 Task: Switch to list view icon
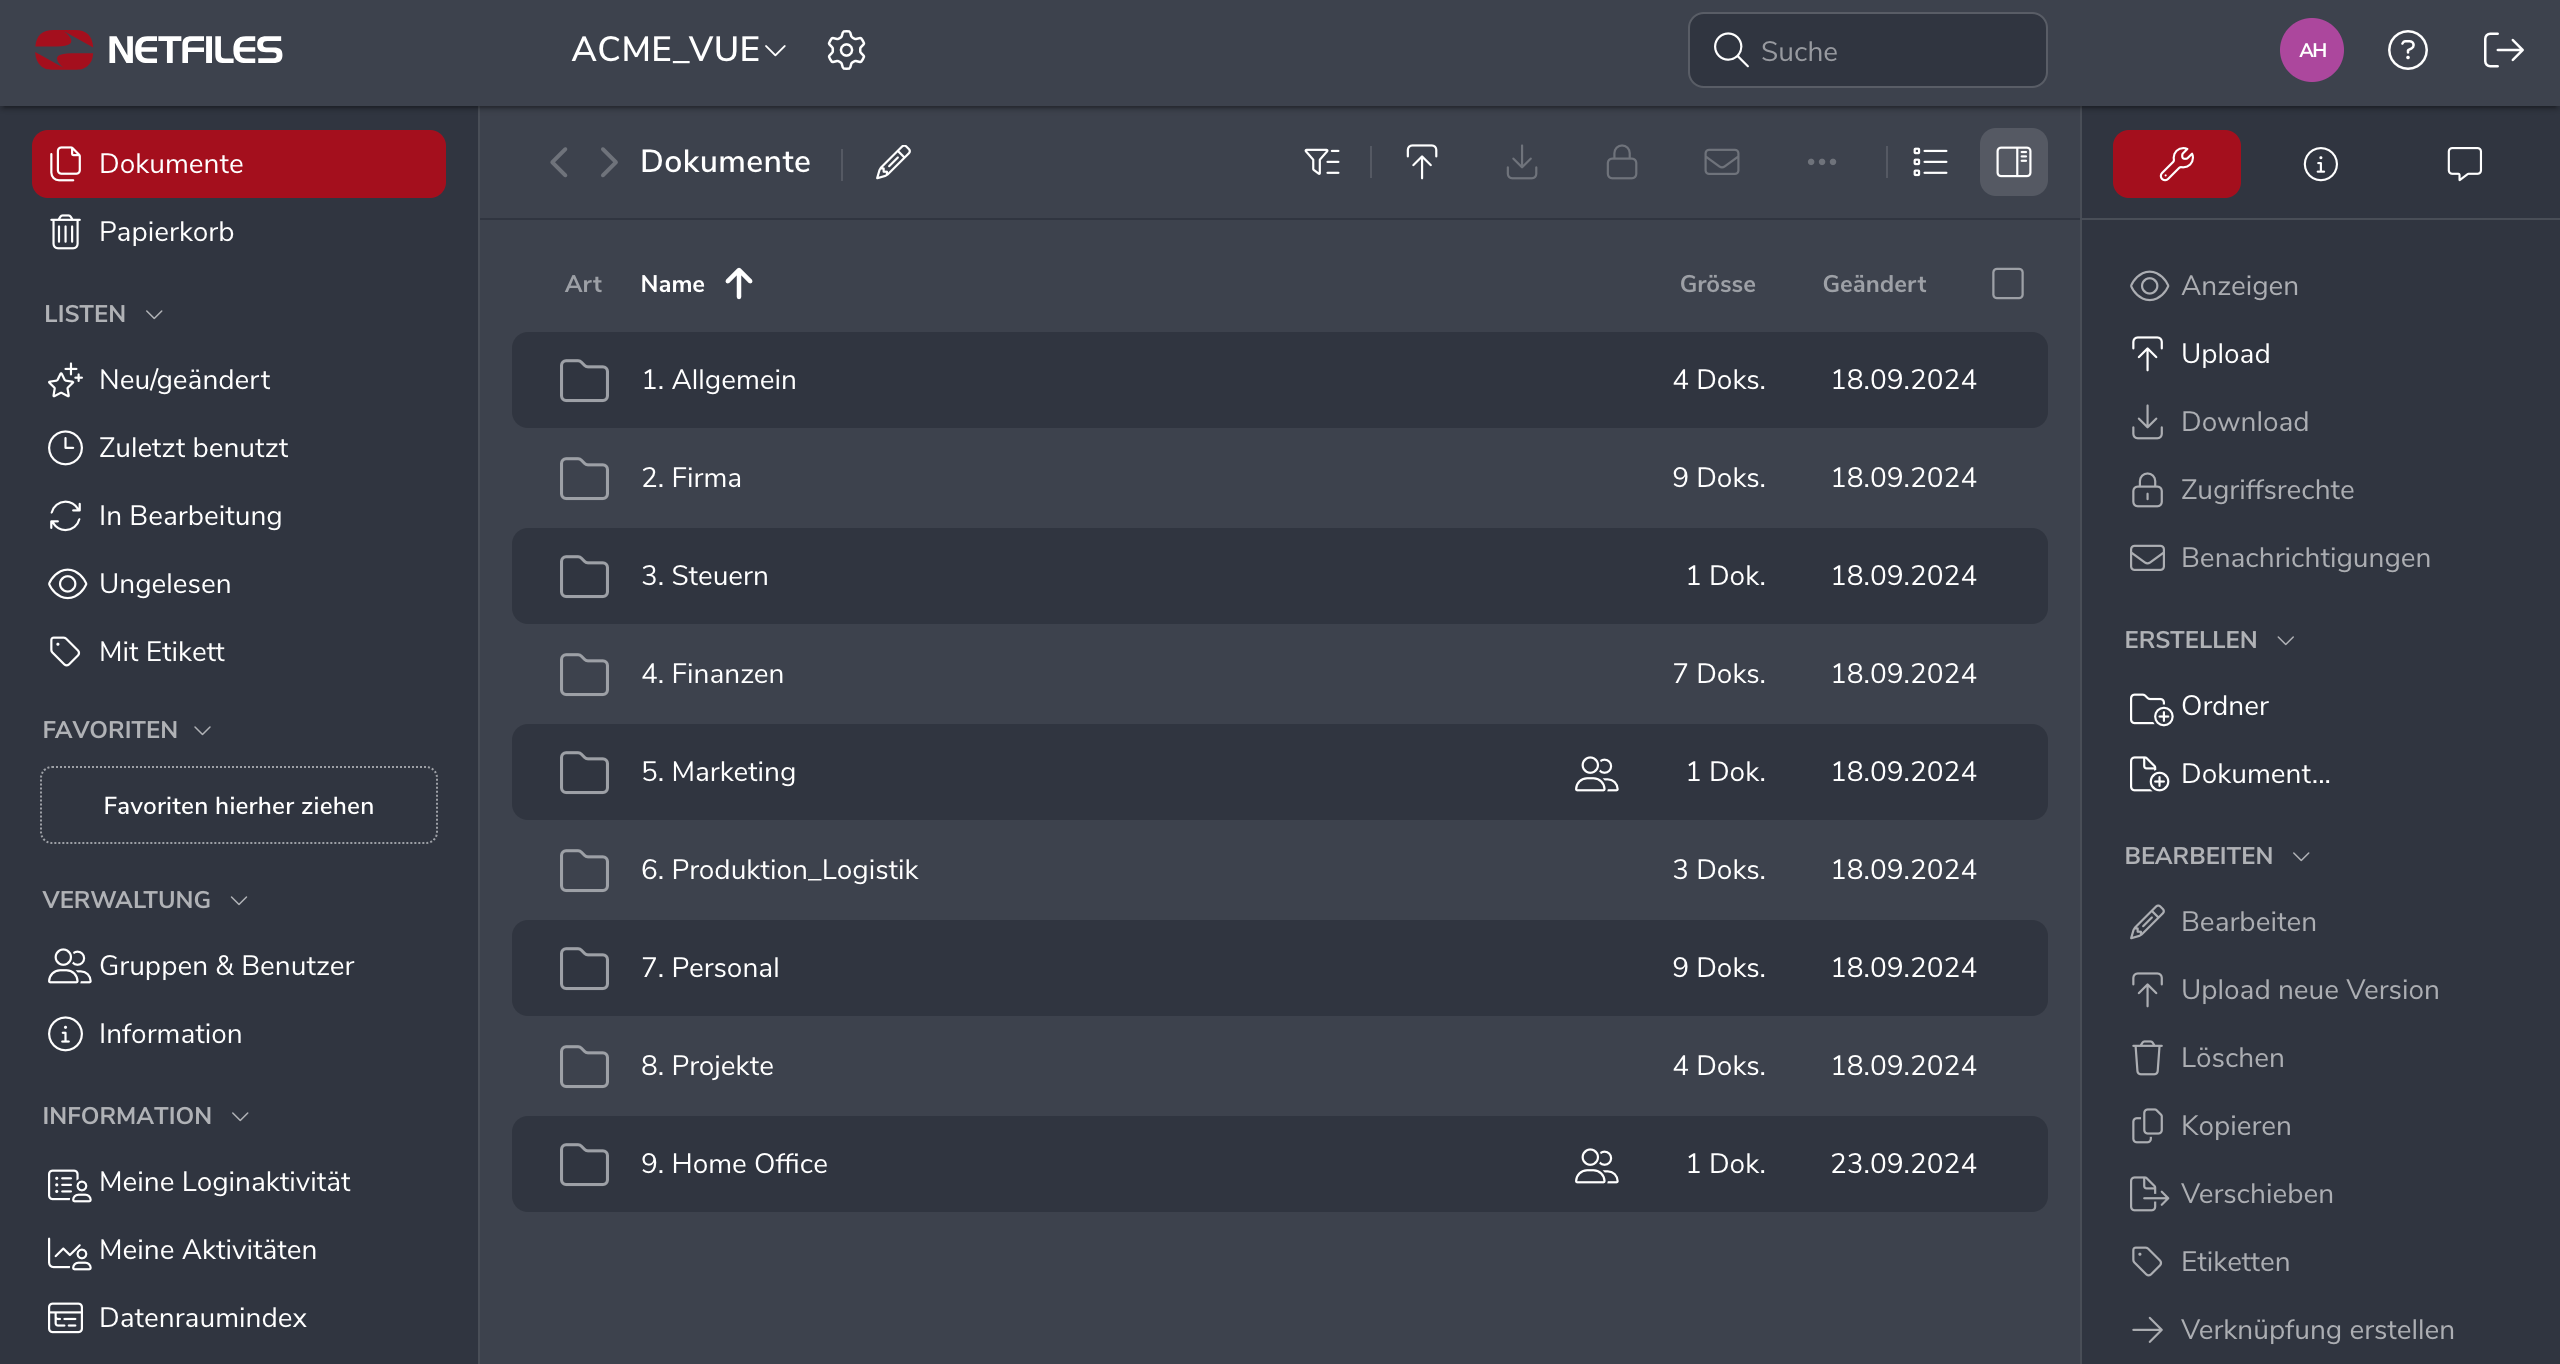[1930, 162]
